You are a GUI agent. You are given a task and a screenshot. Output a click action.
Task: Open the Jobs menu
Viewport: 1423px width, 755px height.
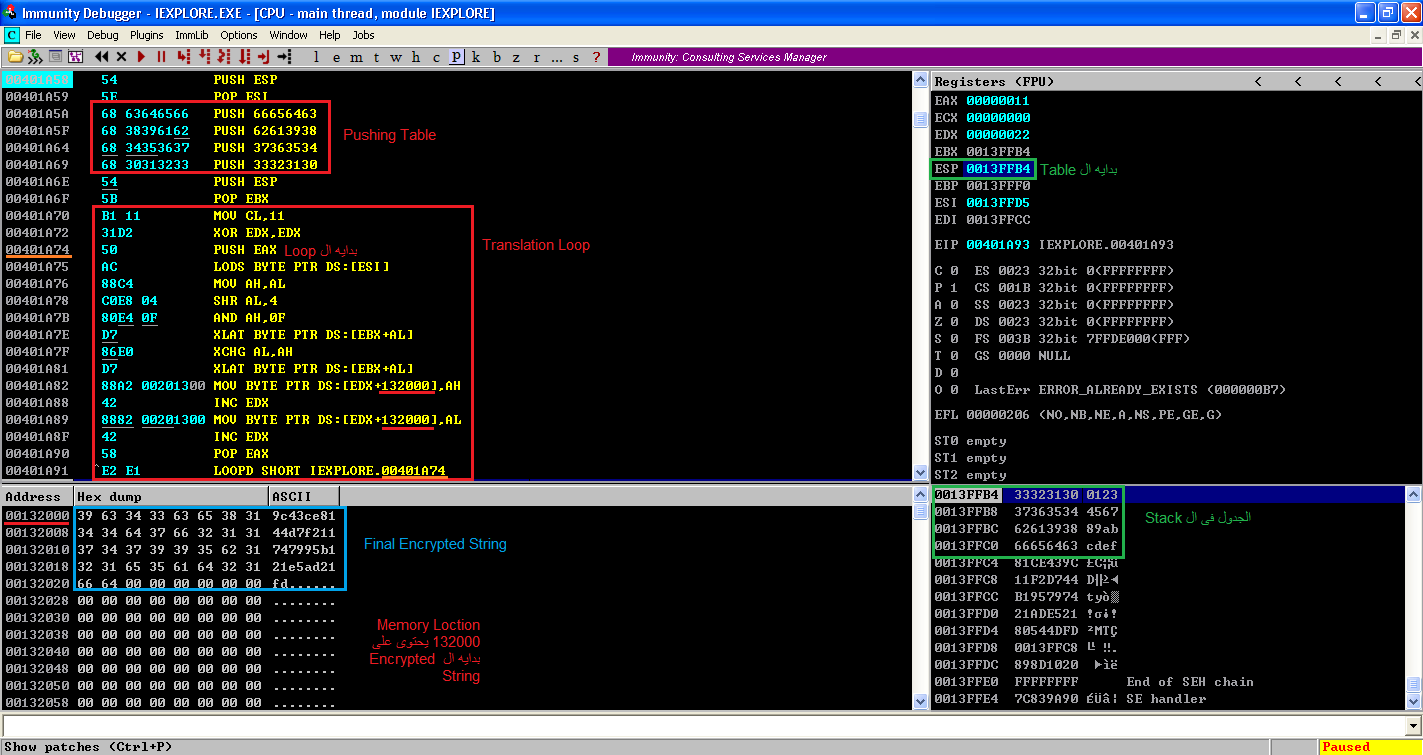(x=363, y=35)
